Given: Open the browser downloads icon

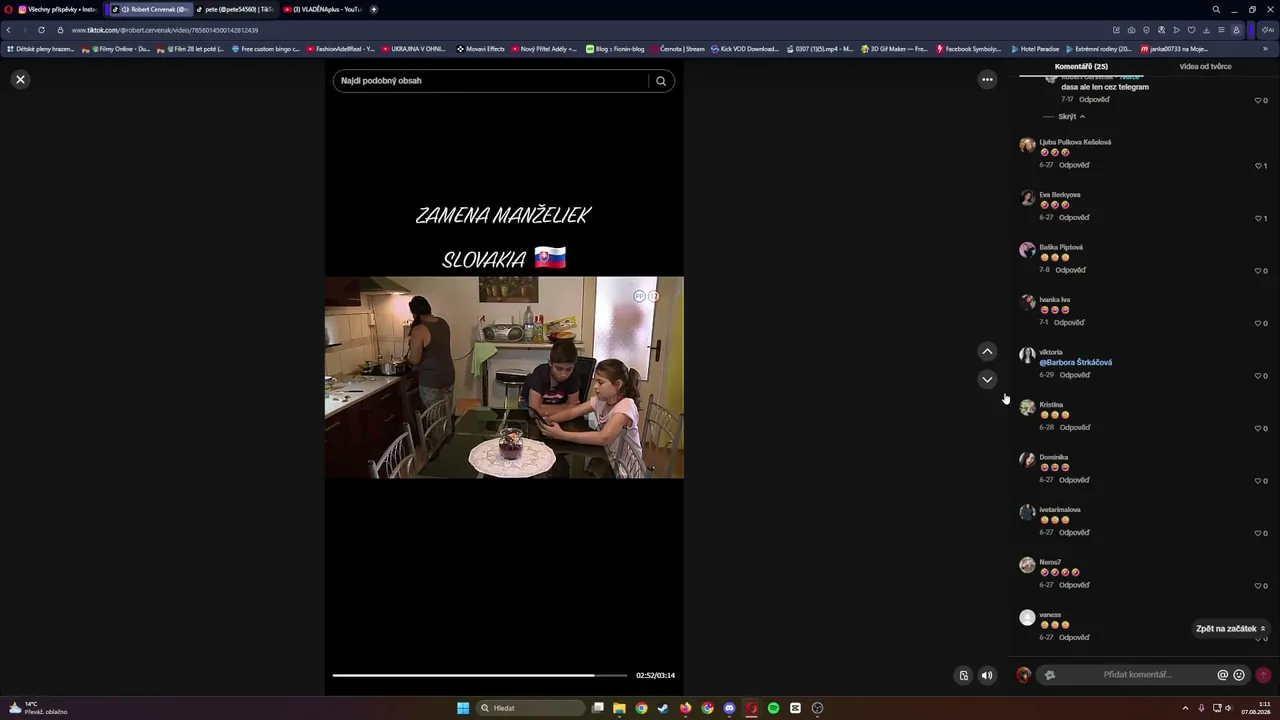Looking at the screenshot, I should tap(1206, 30).
